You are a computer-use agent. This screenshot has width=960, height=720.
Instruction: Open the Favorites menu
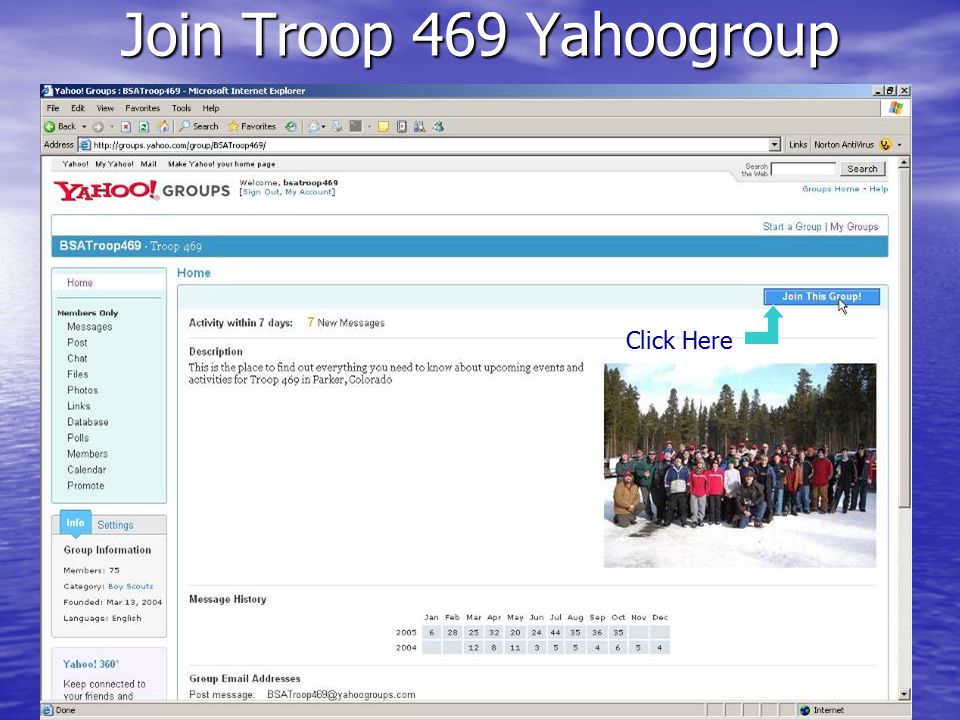click(143, 108)
